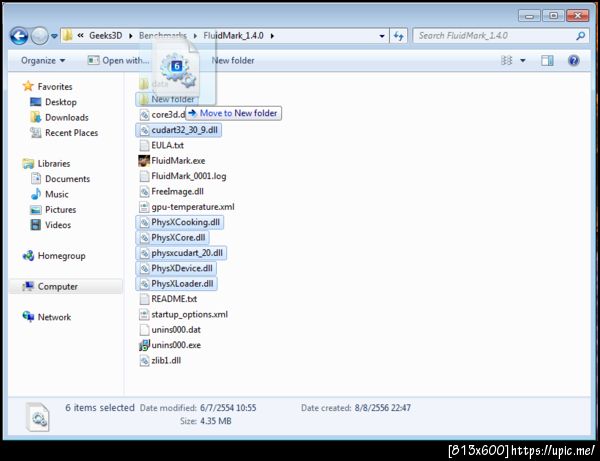Select Libraries in the navigation pane
The image size is (600, 461).
(x=54, y=164)
